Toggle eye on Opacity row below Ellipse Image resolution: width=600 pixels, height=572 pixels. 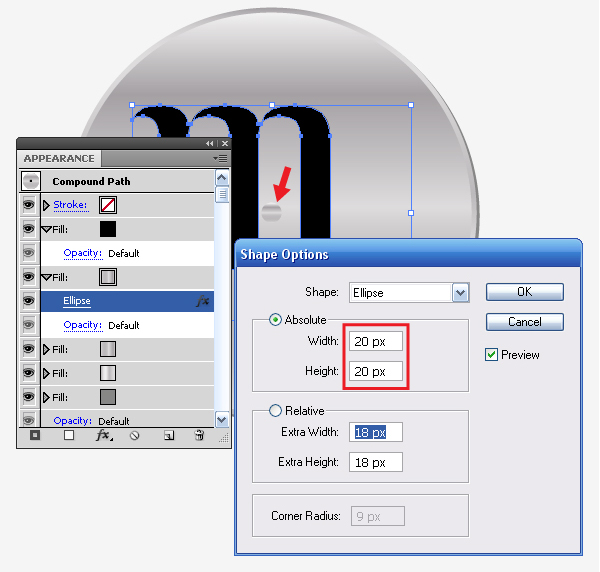tap(29, 325)
